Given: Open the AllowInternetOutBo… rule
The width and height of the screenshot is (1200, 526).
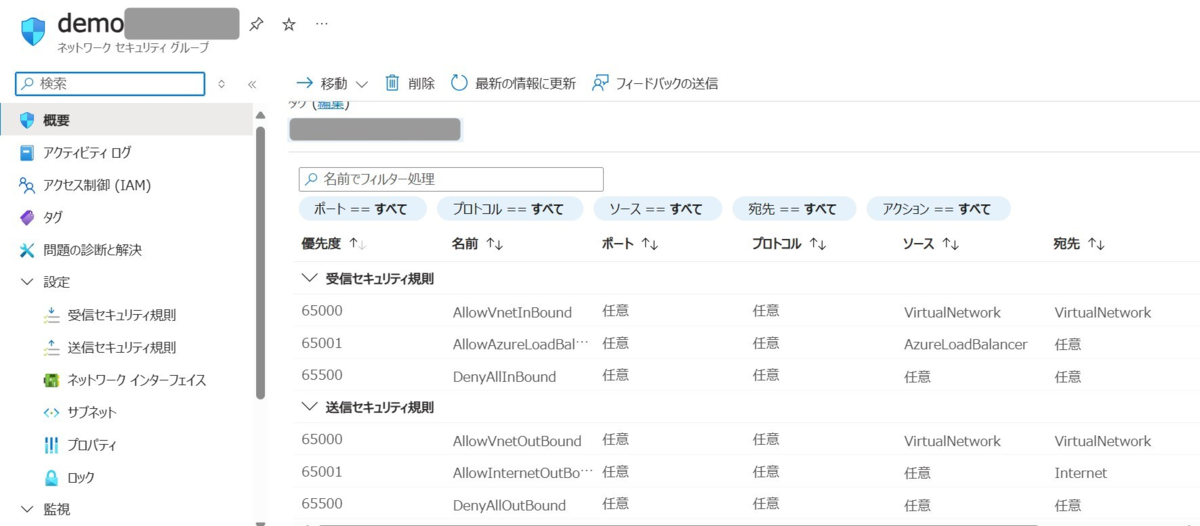Looking at the screenshot, I should [x=523, y=473].
